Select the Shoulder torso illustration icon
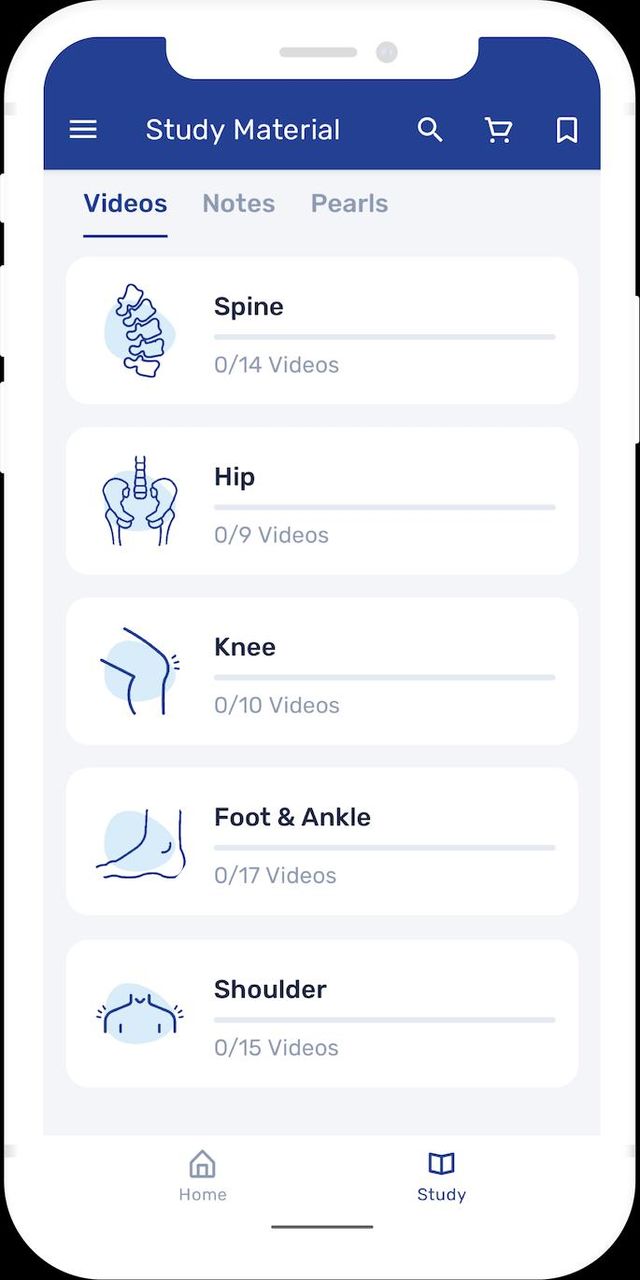 tap(138, 1013)
